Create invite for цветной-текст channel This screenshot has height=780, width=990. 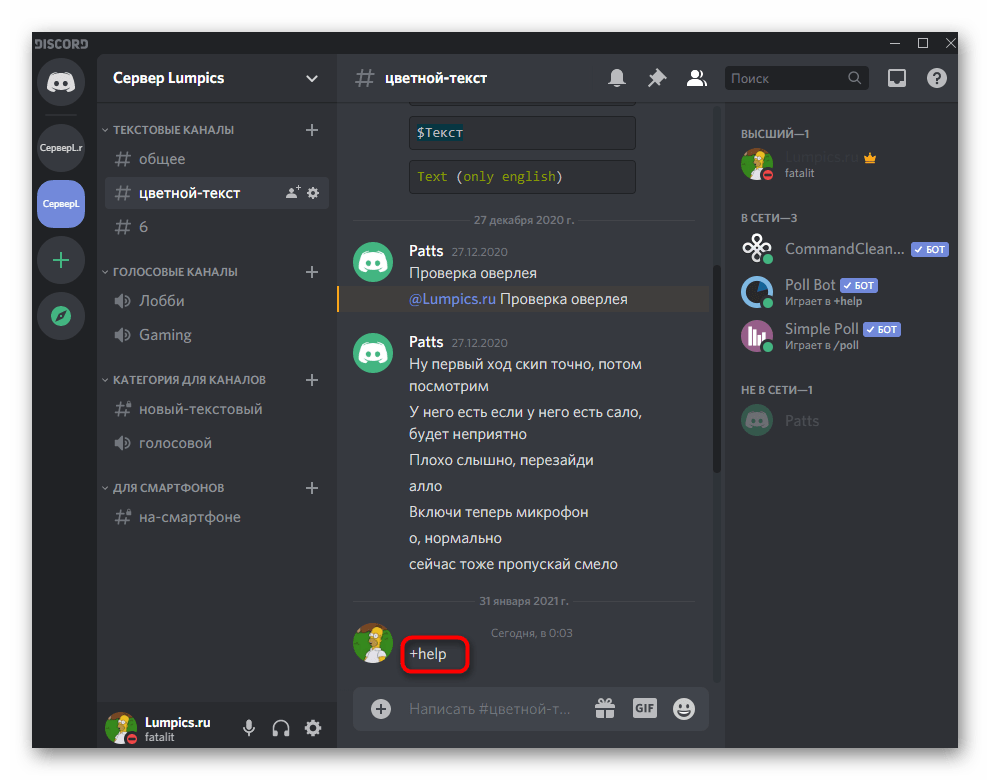pos(293,193)
